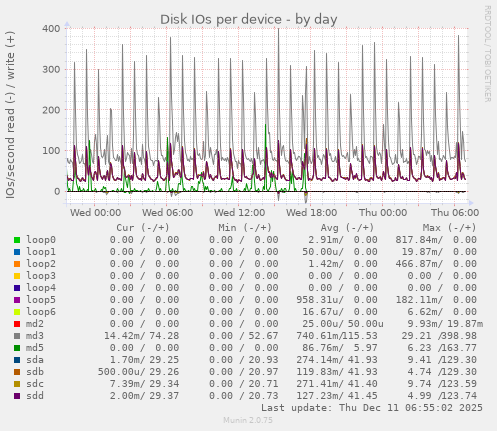Click the 'loop1' legend label
Viewport: 497px width, 431px height.
pyautogui.click(x=41, y=252)
